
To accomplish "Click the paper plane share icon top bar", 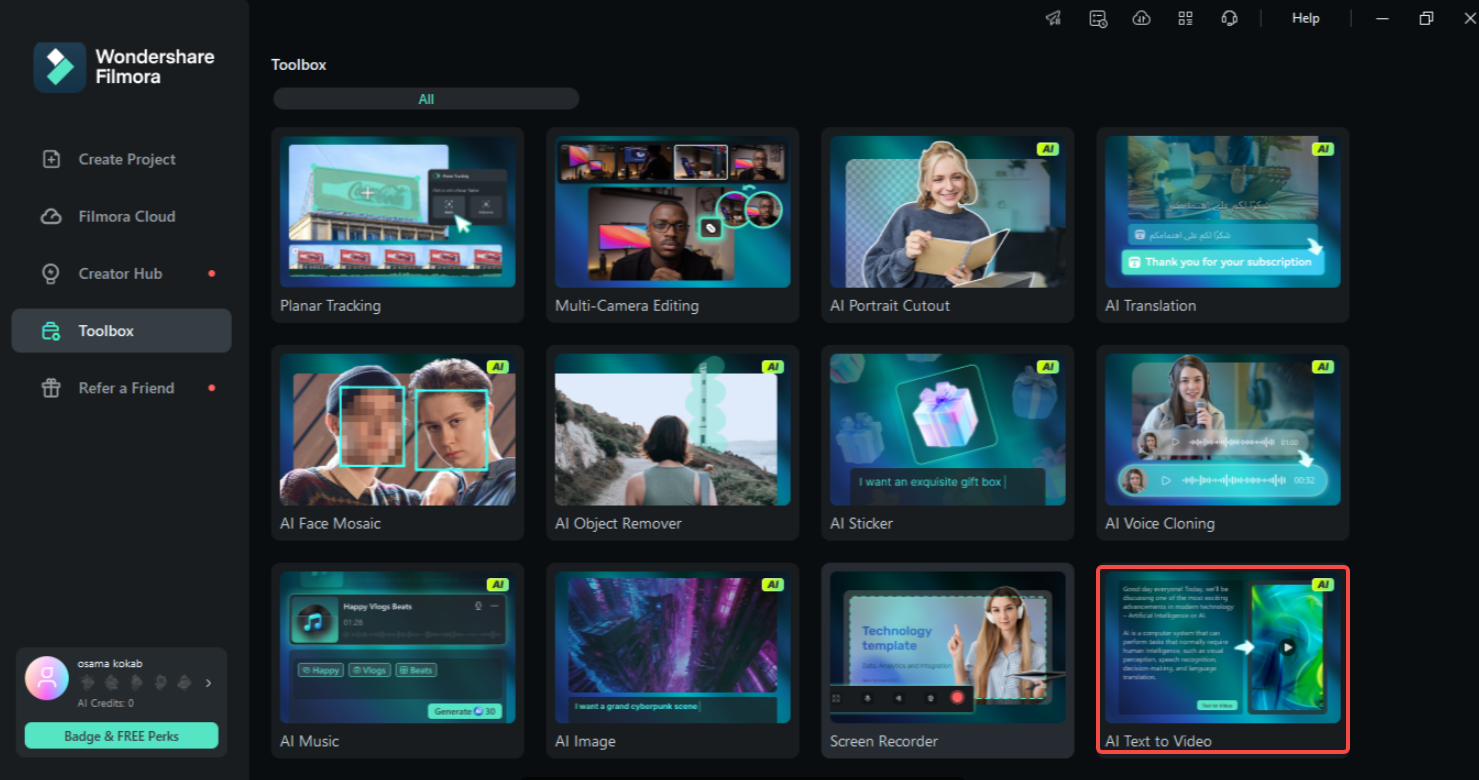I will pos(1052,18).
